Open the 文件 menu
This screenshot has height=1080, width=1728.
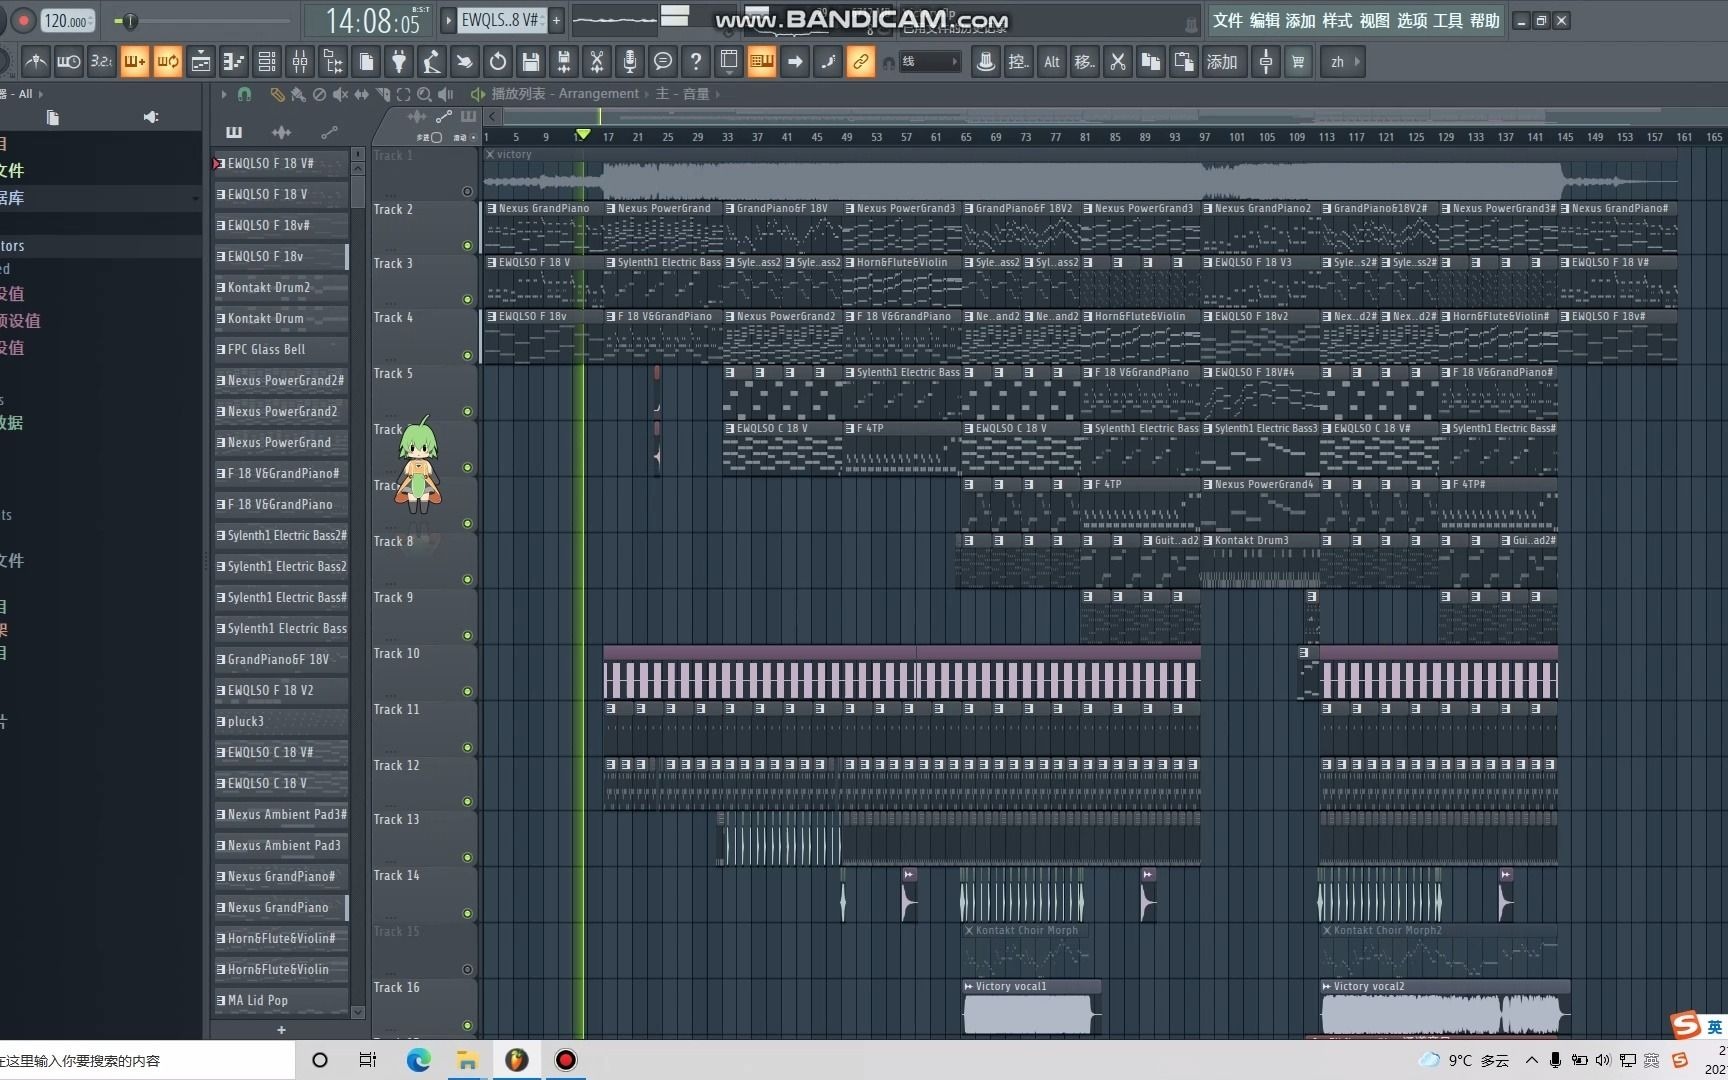1227,21
